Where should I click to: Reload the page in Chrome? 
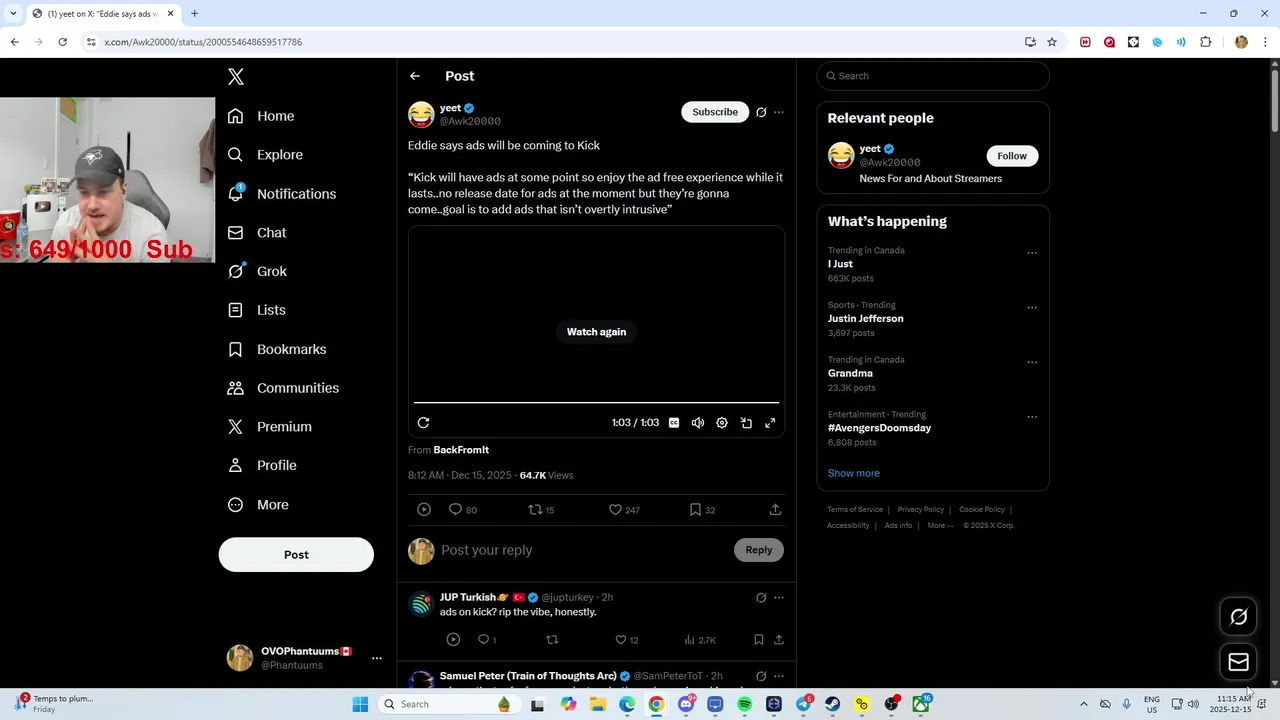click(62, 42)
